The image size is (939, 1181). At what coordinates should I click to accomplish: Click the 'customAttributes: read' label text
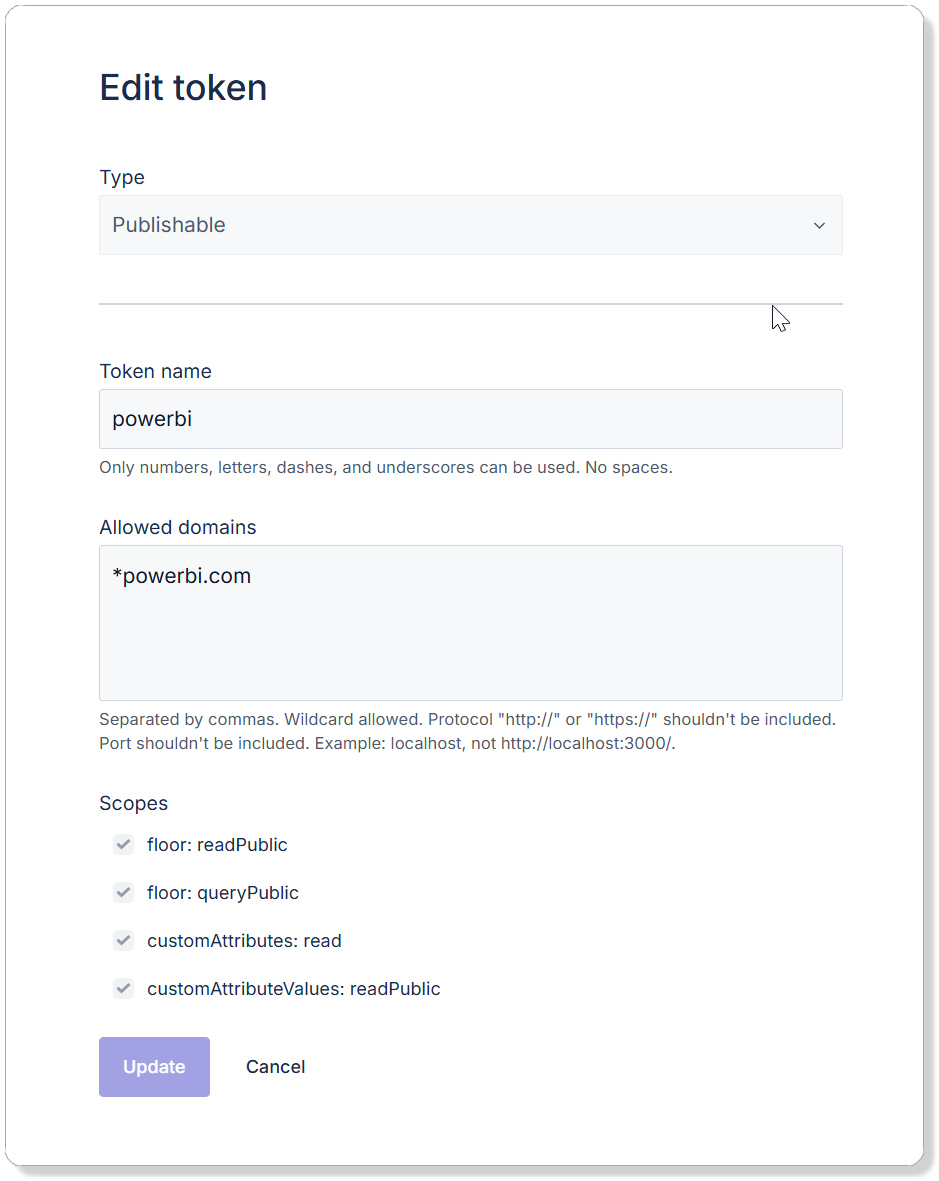[244, 941]
